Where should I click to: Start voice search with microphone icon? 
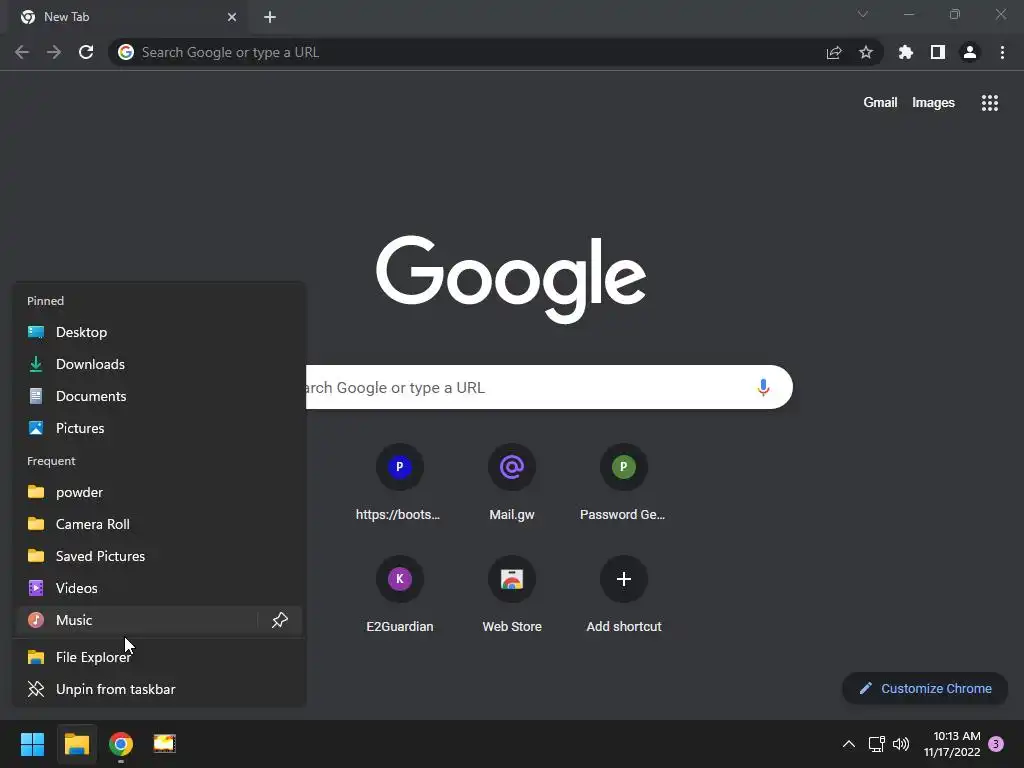(763, 387)
